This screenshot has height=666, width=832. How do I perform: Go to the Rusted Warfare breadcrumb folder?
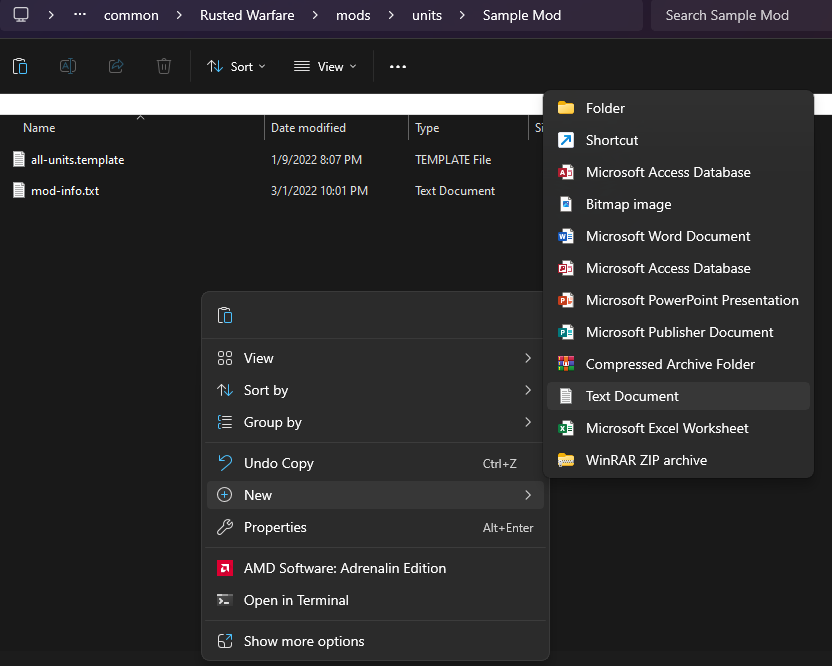point(249,15)
